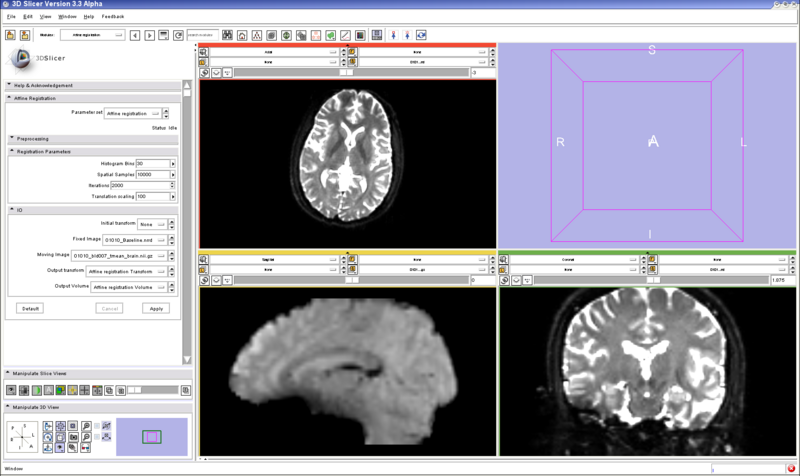Open the Feedback menu

[113, 17]
